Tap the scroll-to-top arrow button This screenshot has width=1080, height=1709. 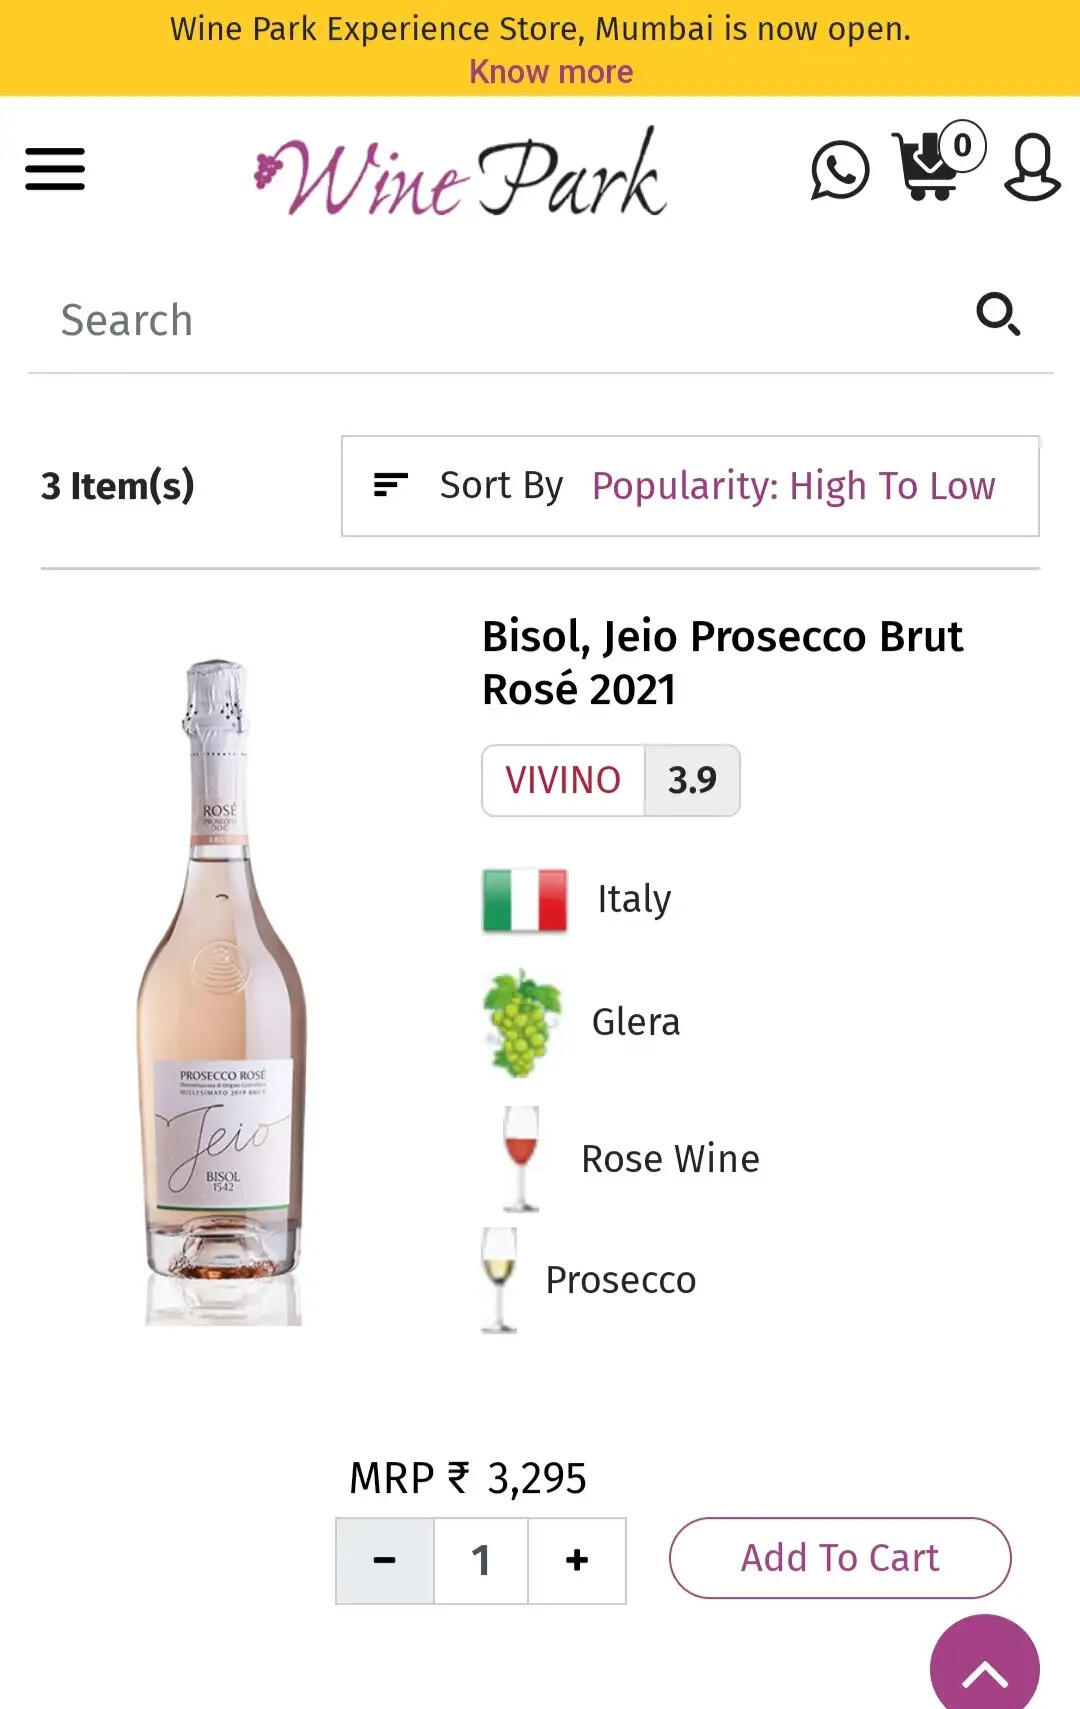pos(984,1668)
